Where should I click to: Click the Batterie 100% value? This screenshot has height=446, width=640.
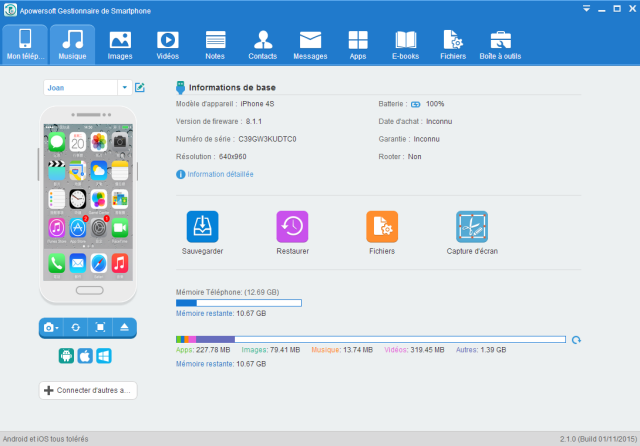coord(435,104)
